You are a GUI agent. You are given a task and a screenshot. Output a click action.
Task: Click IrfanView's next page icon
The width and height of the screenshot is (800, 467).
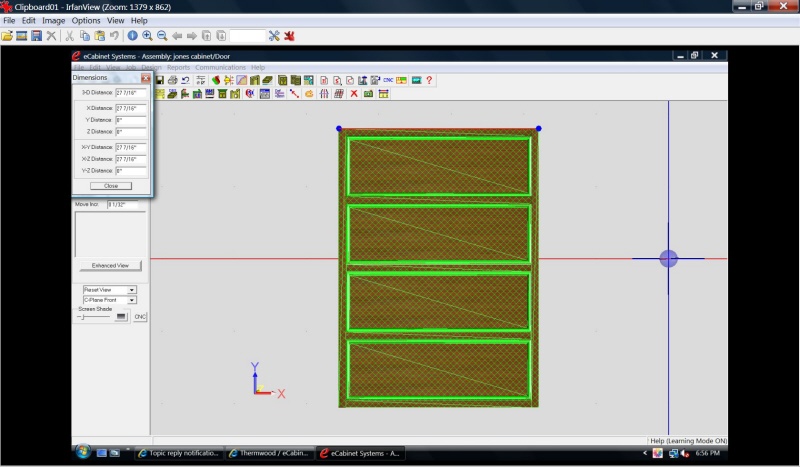pyautogui.click(x=221, y=36)
